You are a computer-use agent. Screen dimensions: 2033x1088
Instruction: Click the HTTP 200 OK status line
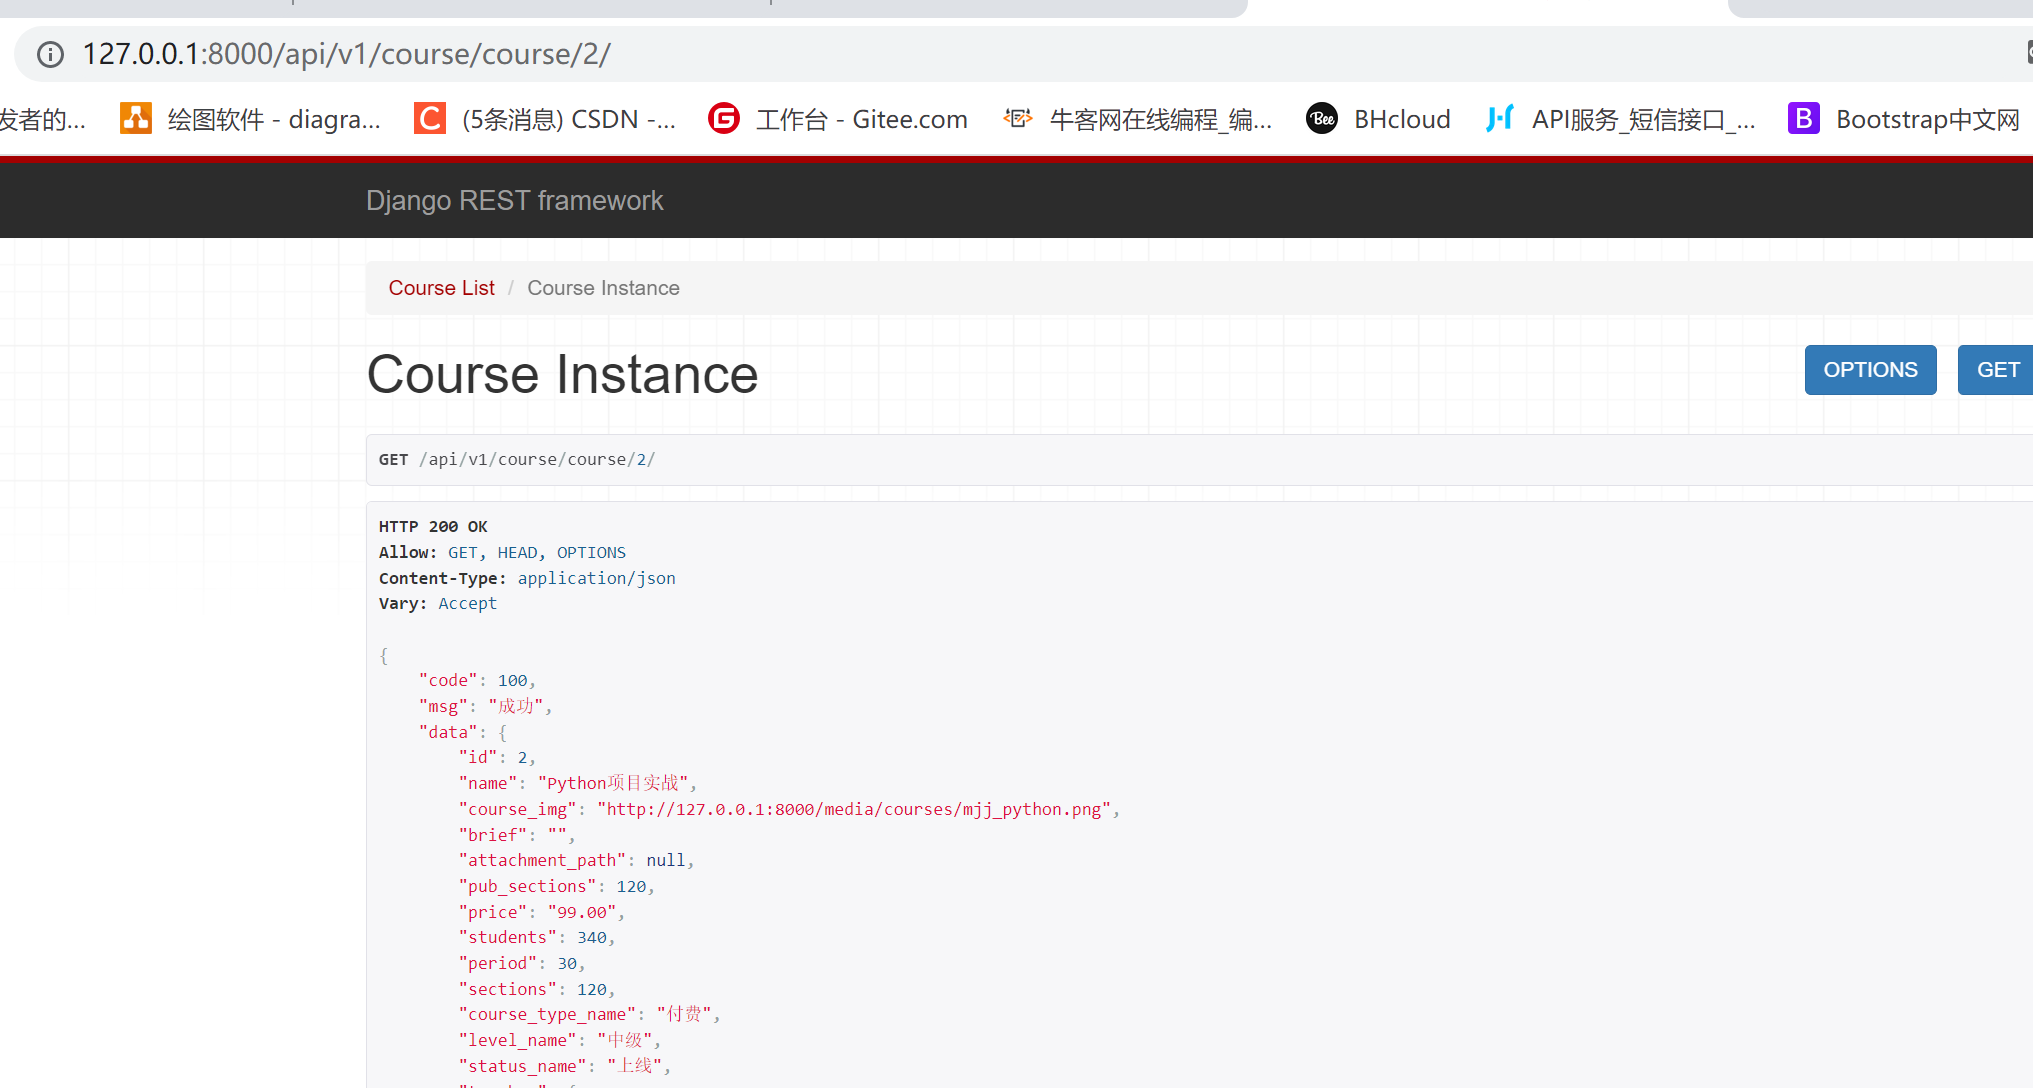coord(433,527)
